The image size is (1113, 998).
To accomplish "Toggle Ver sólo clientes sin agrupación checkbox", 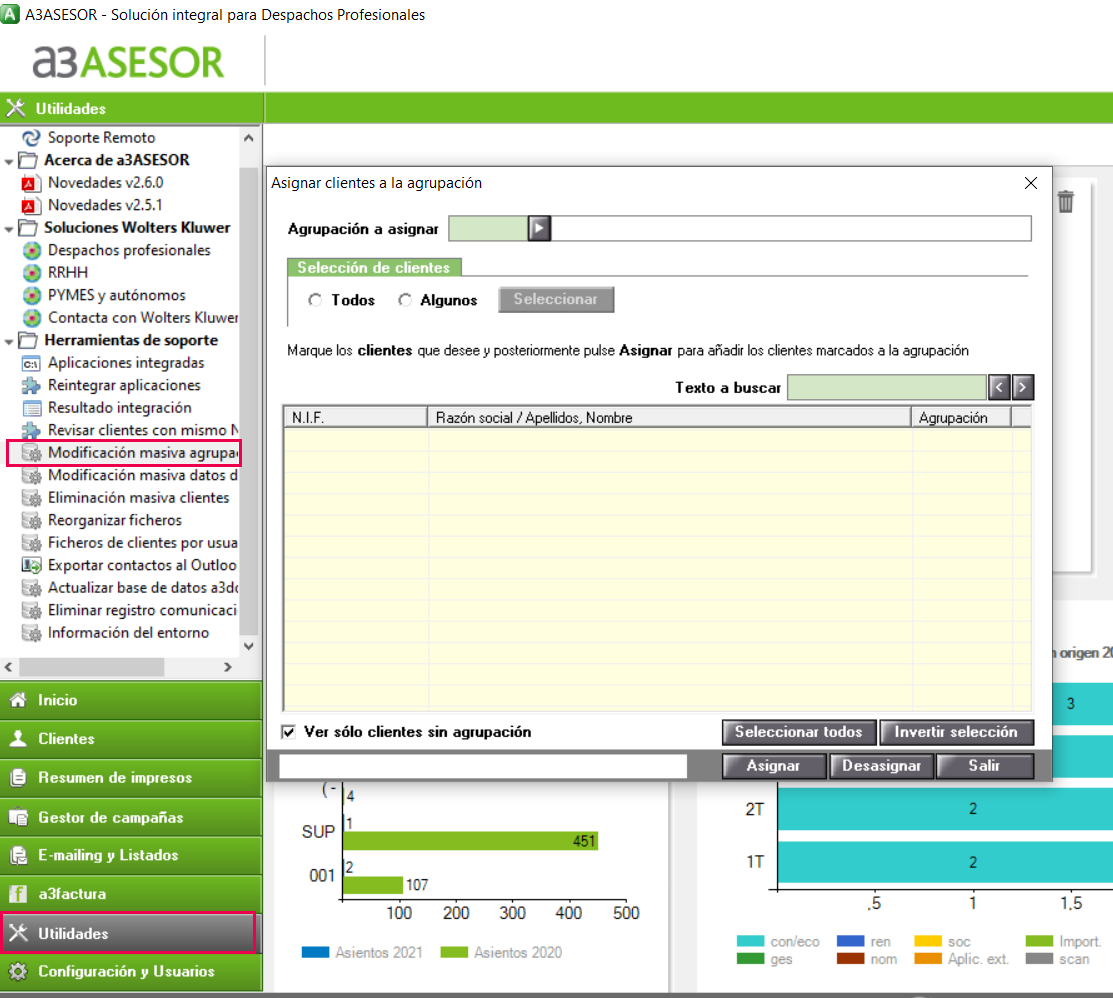I will 288,732.
